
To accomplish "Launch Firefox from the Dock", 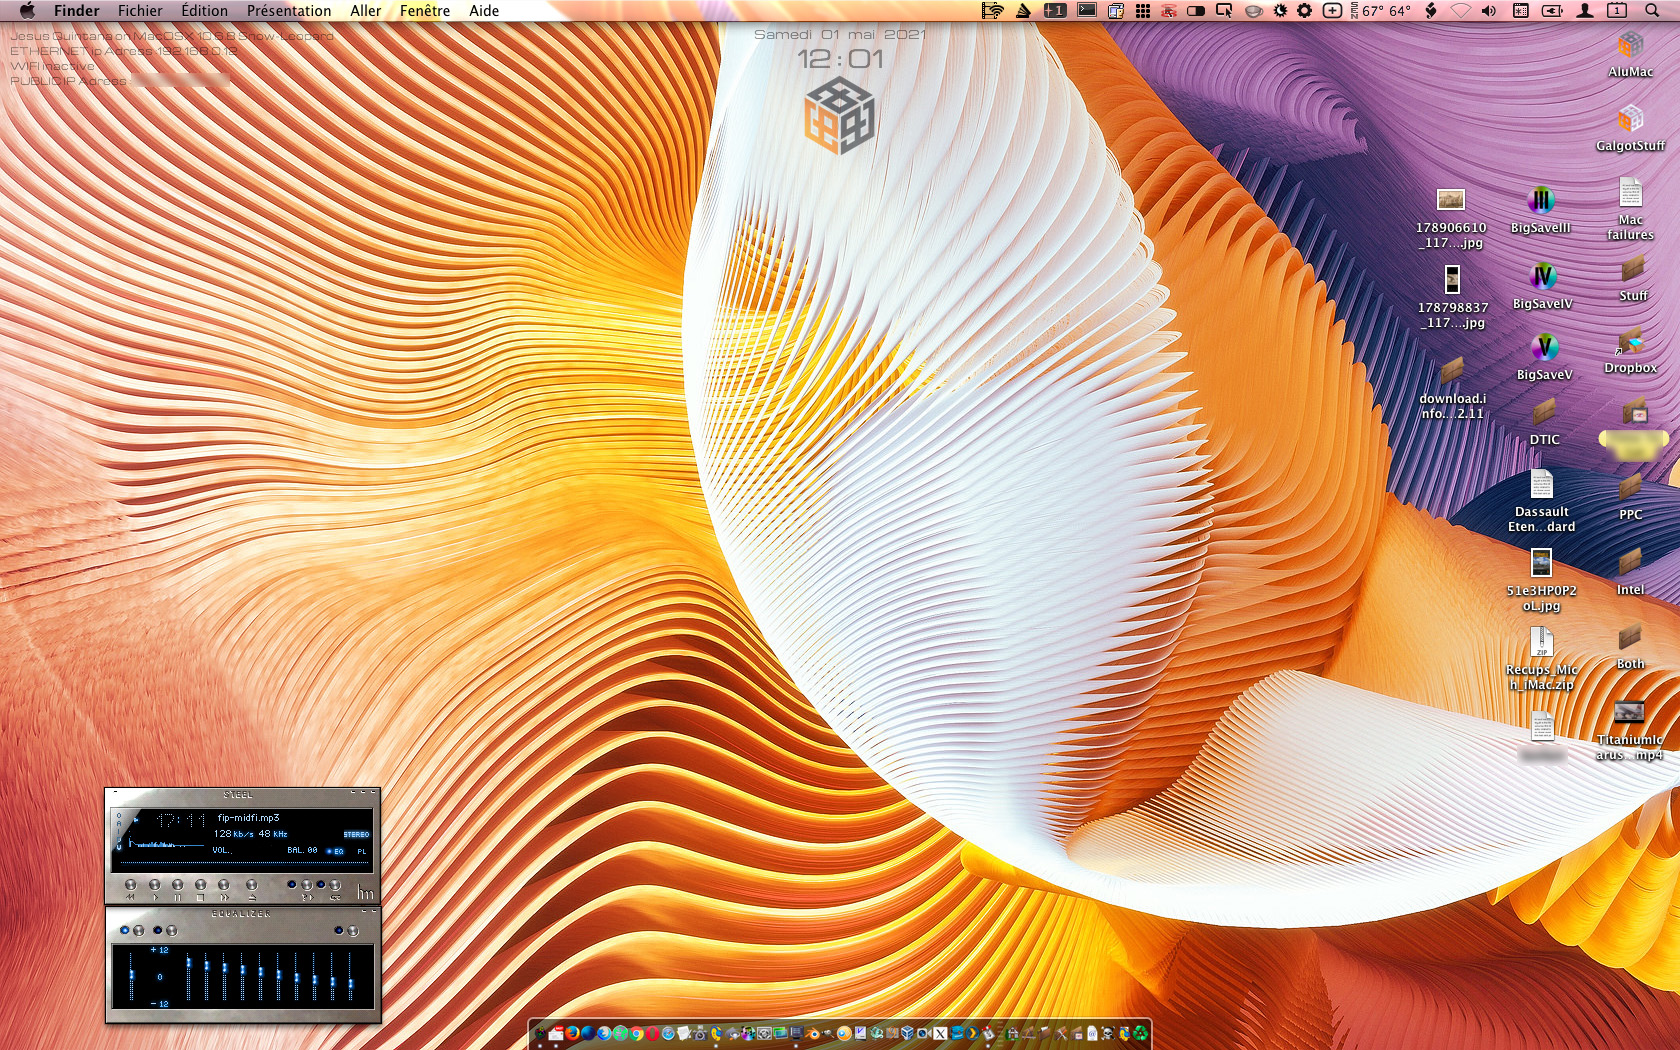I will [572, 1033].
